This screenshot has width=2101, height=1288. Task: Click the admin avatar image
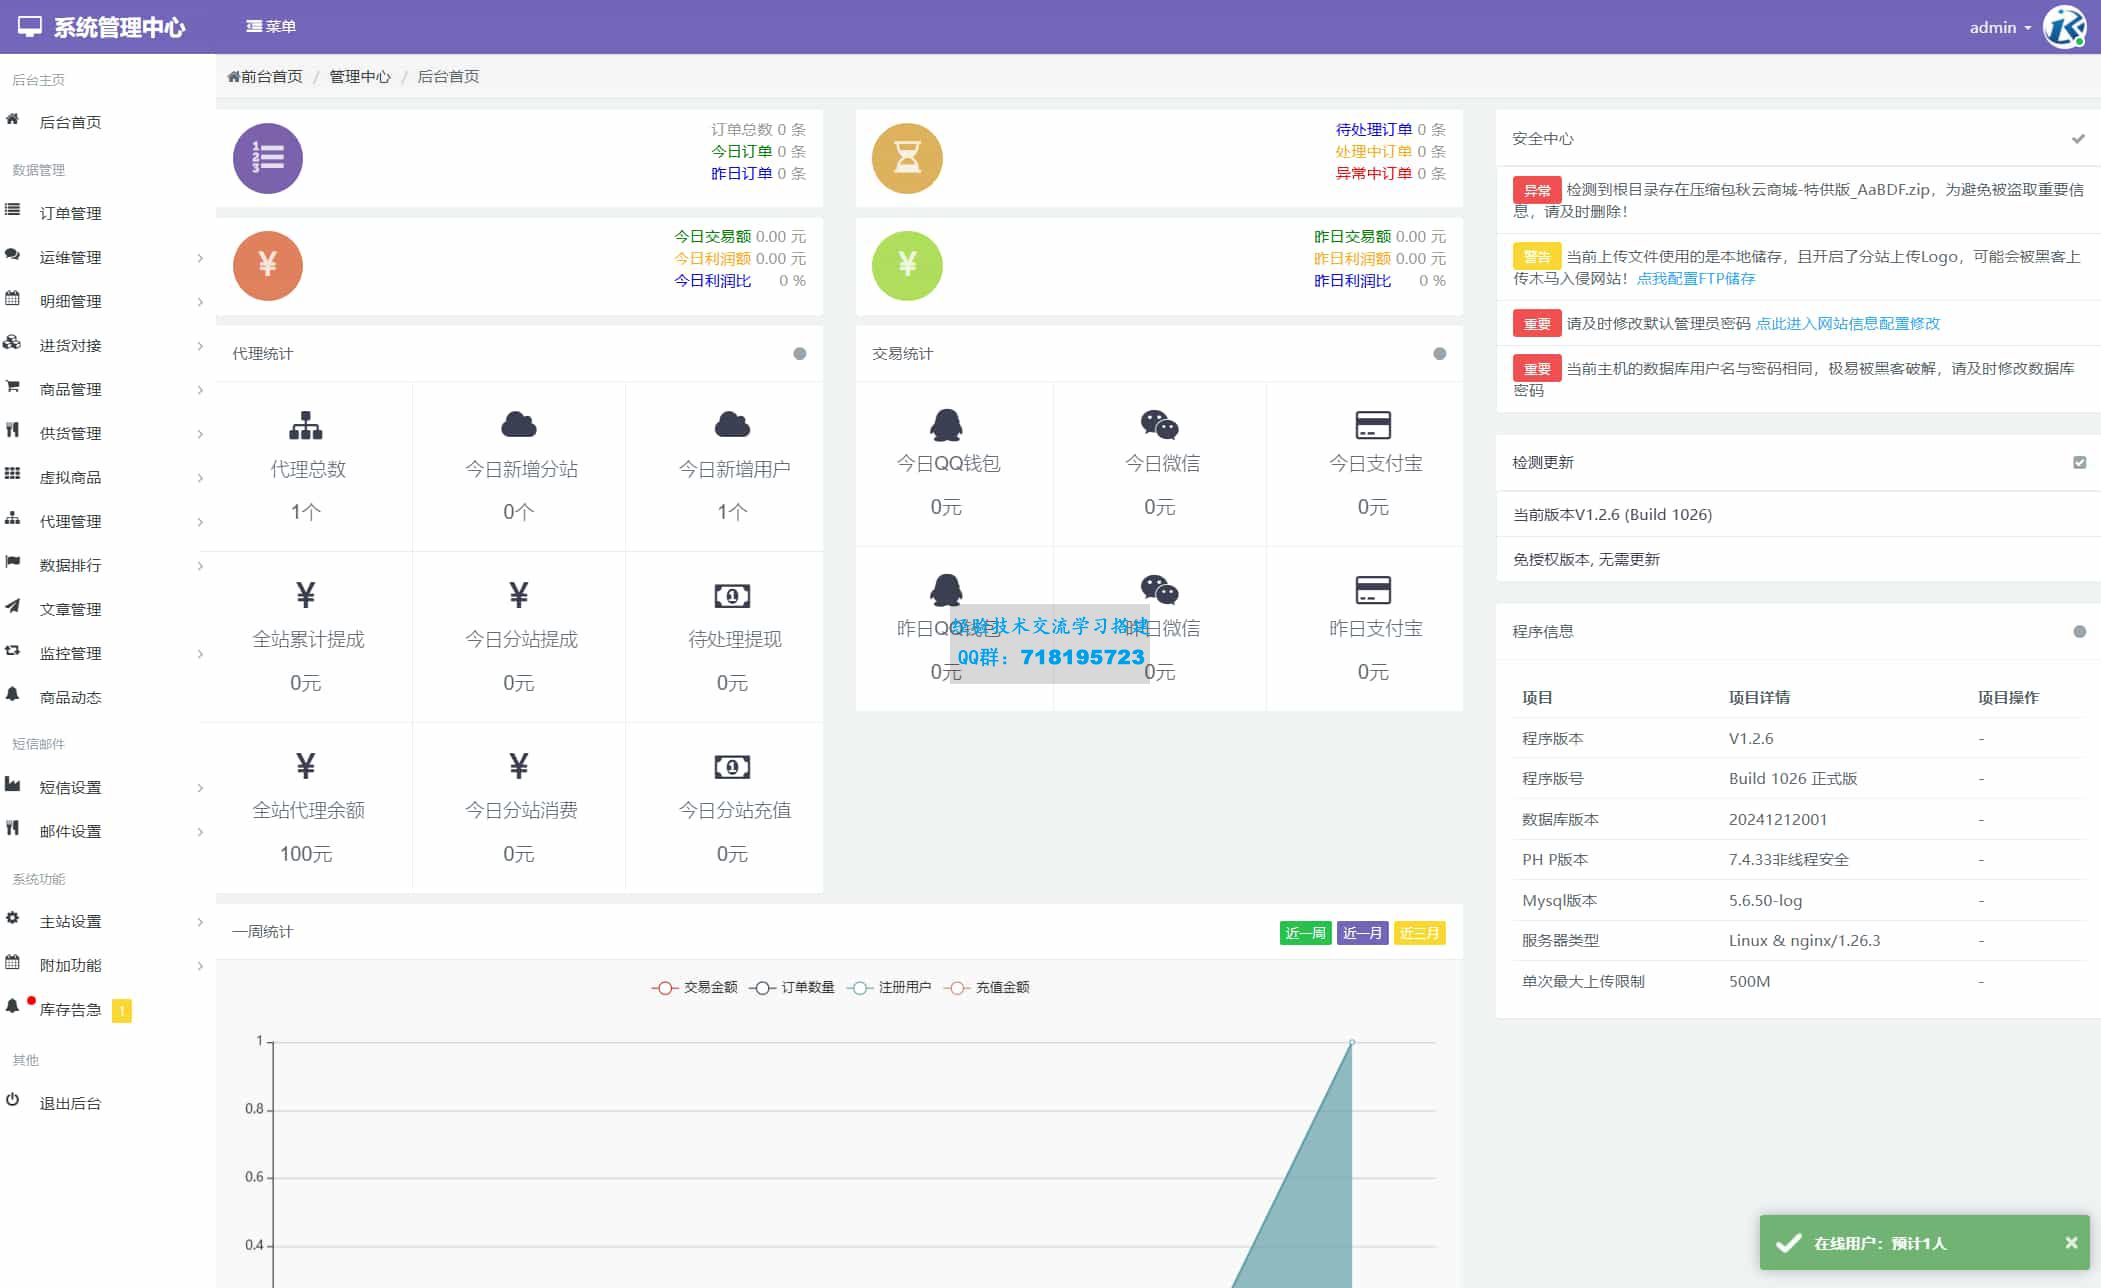[x=2064, y=27]
